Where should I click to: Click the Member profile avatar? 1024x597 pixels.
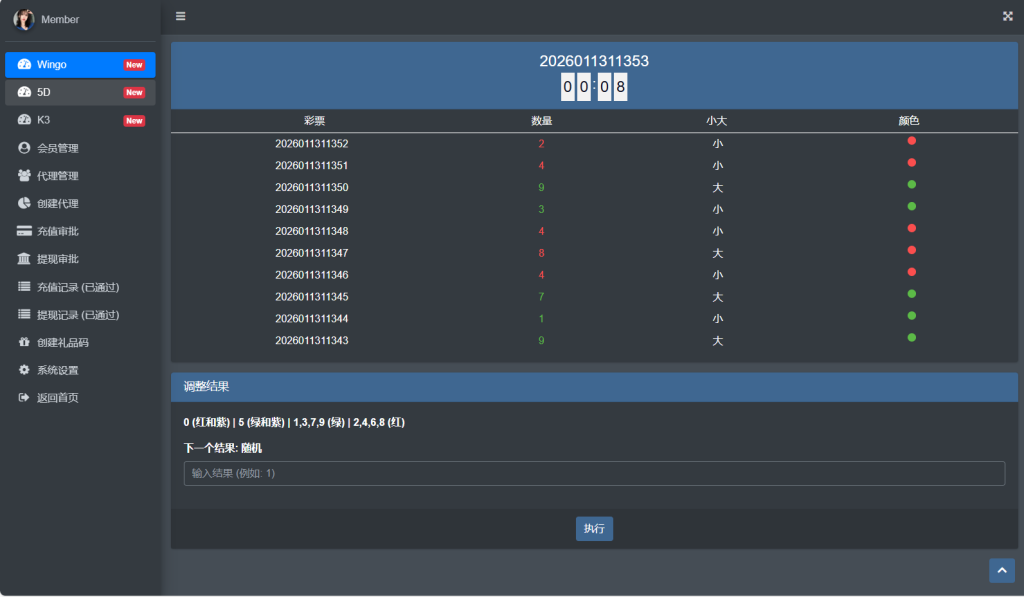[x=24, y=19]
